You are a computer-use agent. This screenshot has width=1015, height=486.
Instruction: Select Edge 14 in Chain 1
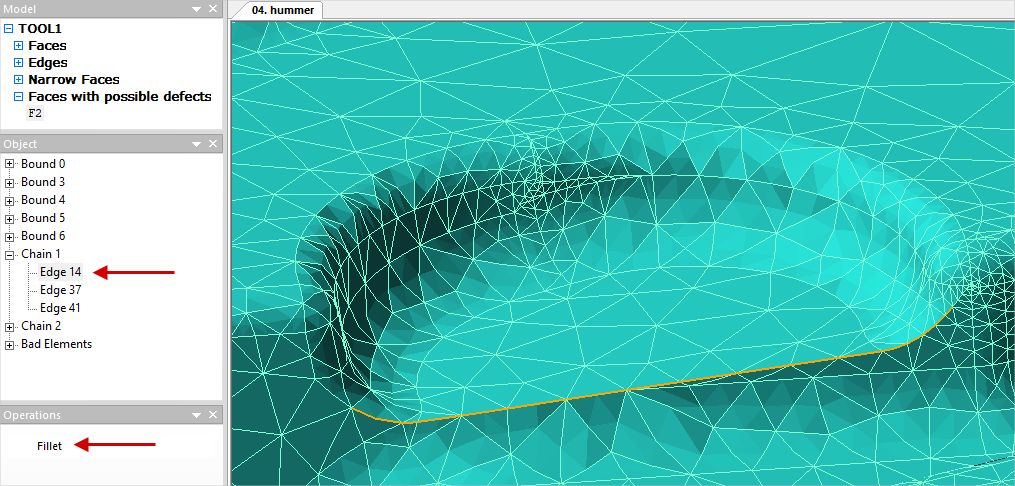pos(60,272)
